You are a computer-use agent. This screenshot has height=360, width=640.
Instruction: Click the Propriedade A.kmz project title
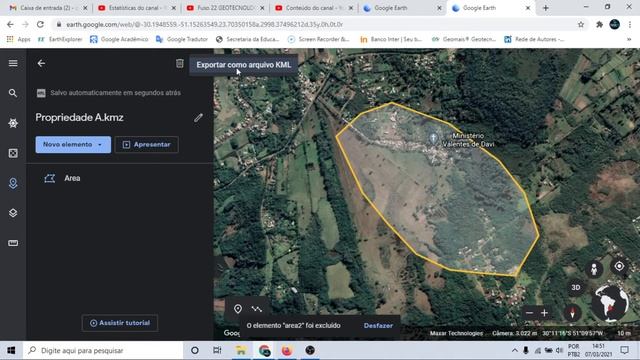(79, 118)
